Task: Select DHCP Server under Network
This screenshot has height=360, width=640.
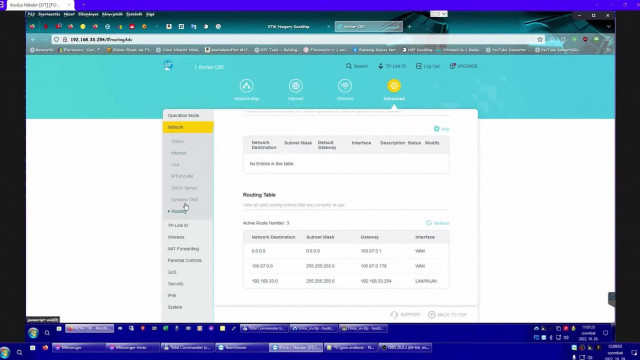Action: pos(184,188)
